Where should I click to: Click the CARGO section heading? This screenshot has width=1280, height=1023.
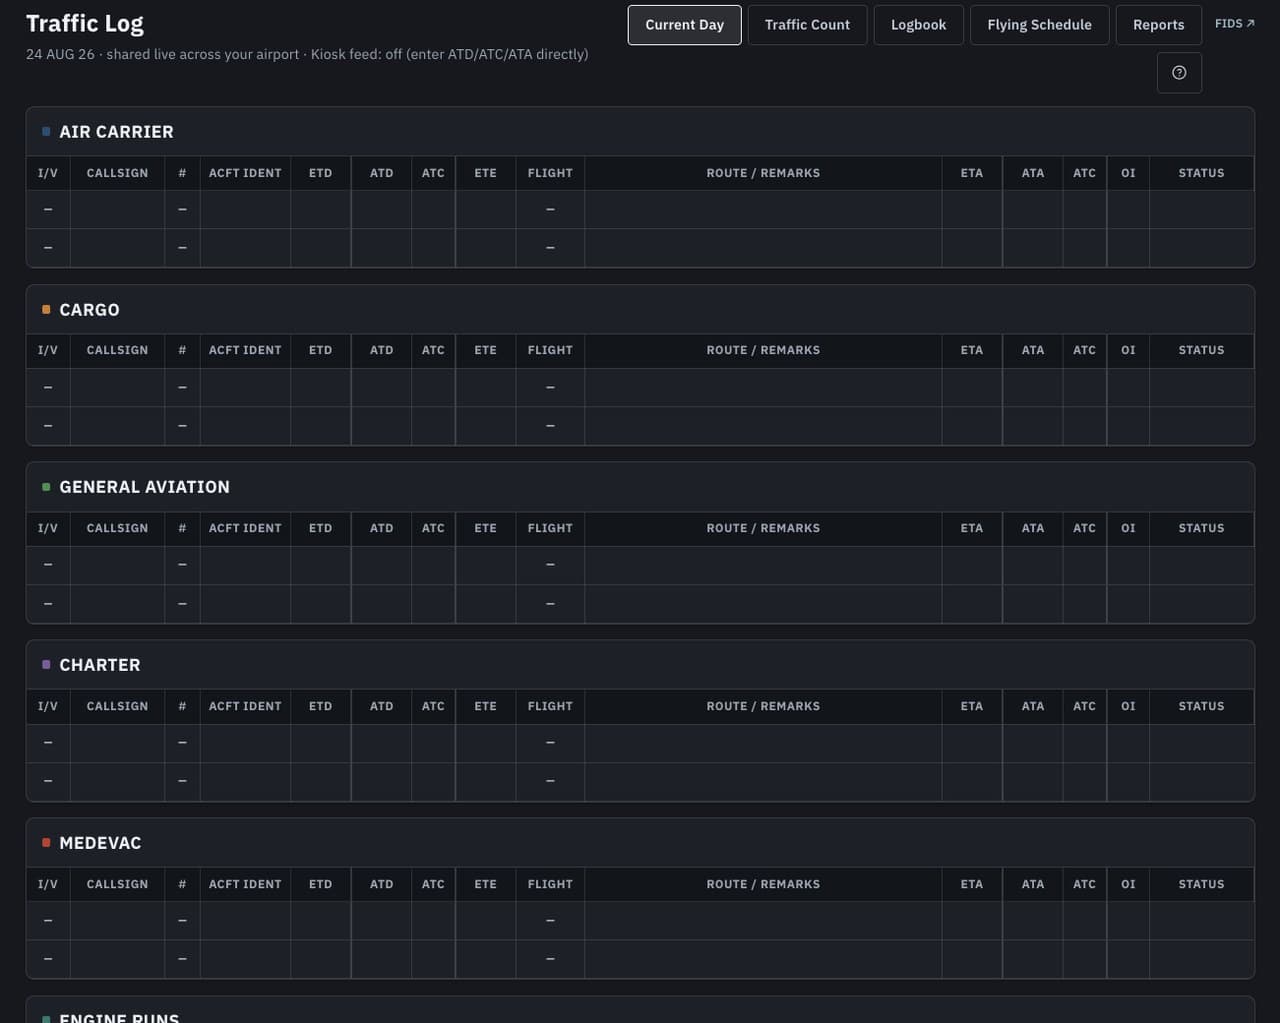coord(89,310)
